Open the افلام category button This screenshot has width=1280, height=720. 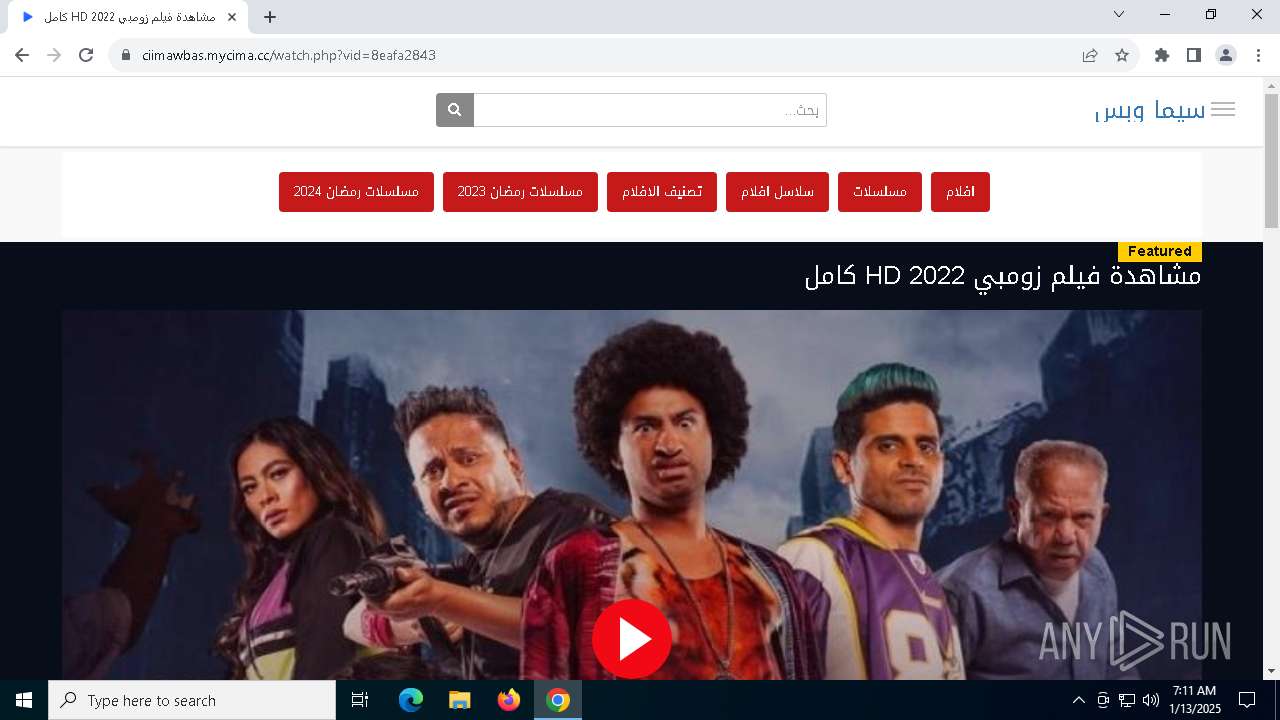(x=960, y=192)
